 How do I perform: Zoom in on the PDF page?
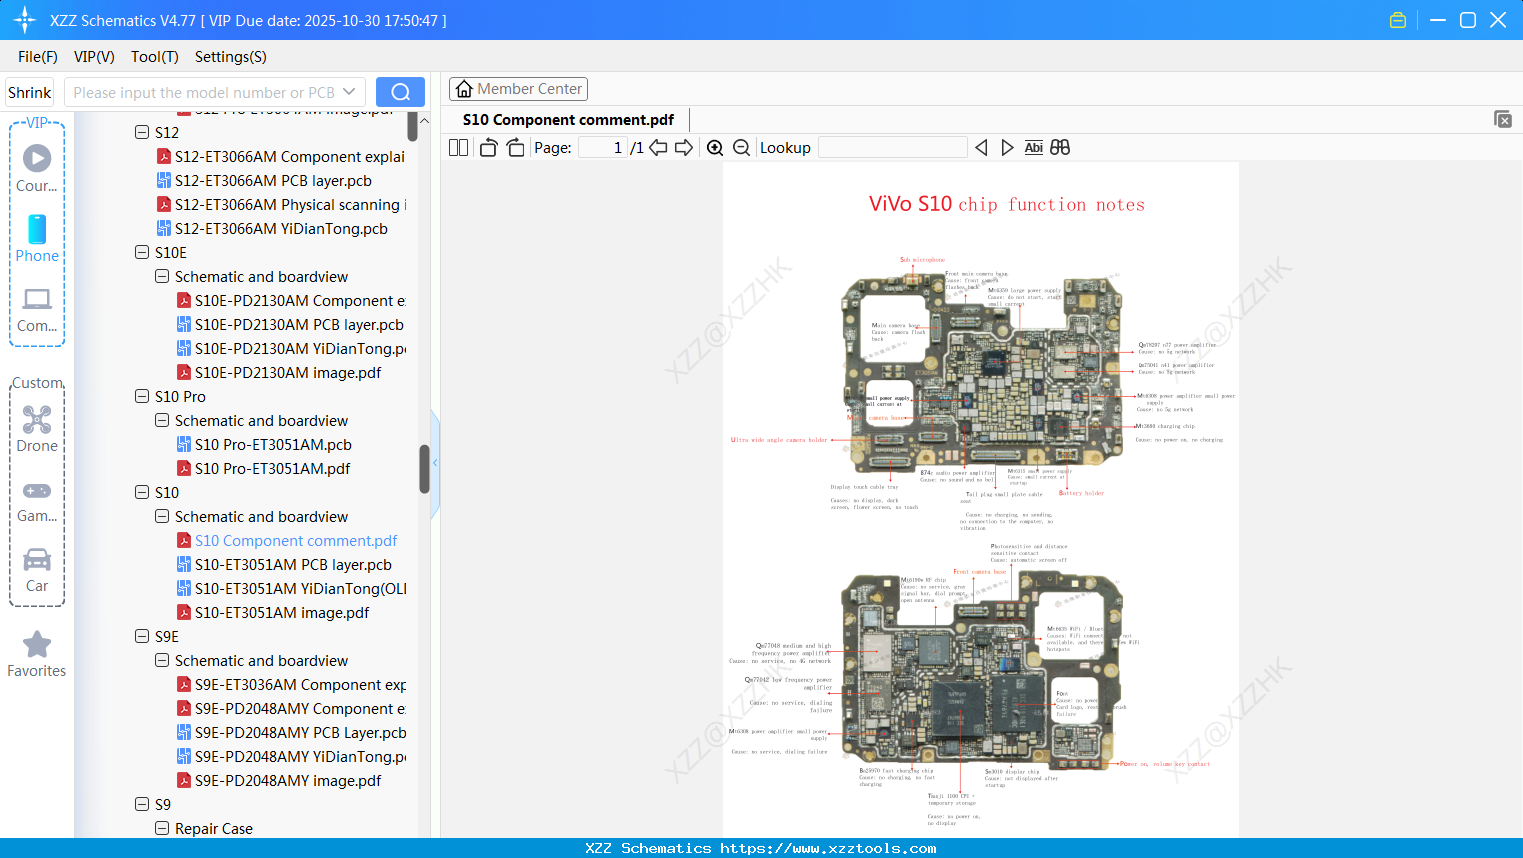(715, 147)
